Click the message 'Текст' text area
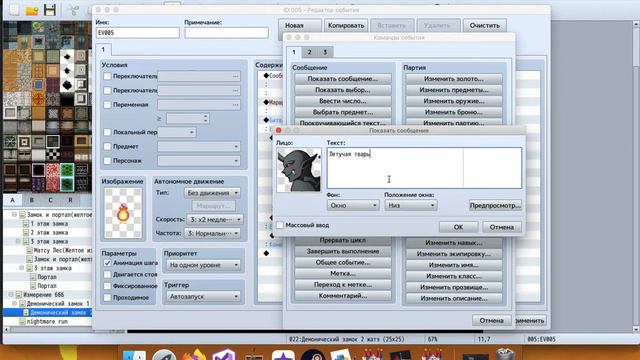640x360 pixels. click(x=424, y=168)
